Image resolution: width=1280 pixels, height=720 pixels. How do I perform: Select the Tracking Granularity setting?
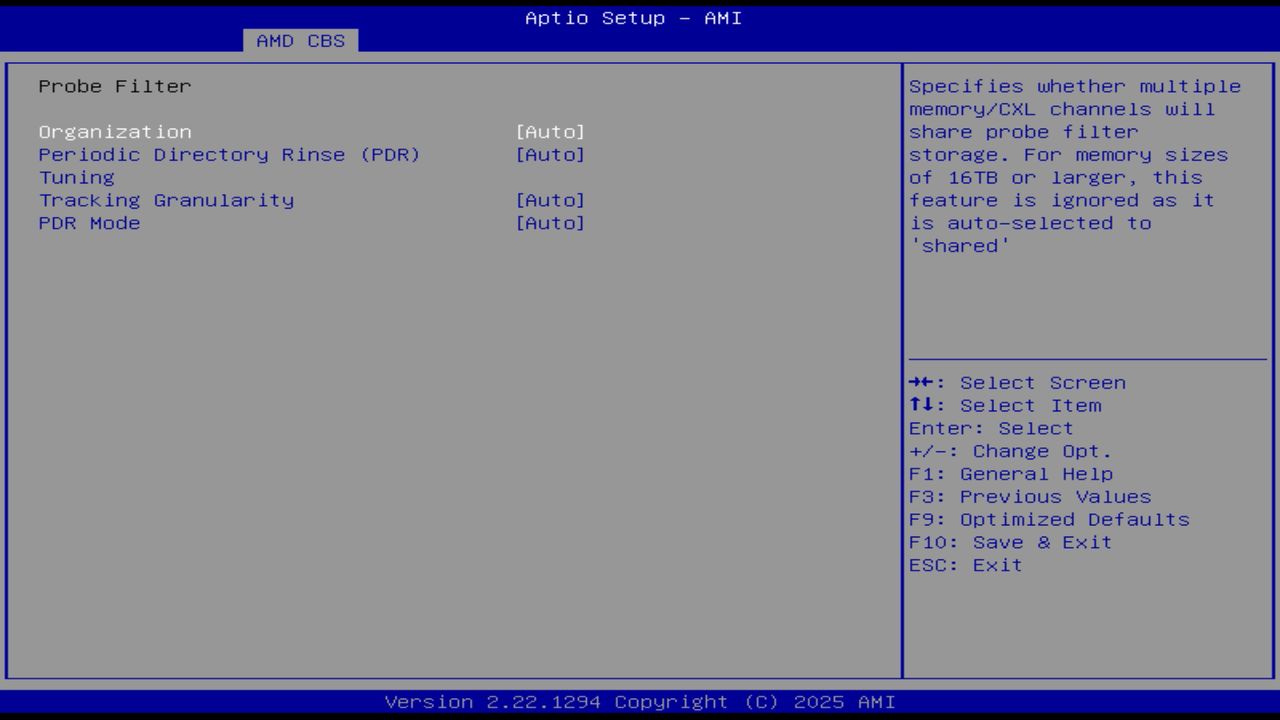click(x=166, y=200)
